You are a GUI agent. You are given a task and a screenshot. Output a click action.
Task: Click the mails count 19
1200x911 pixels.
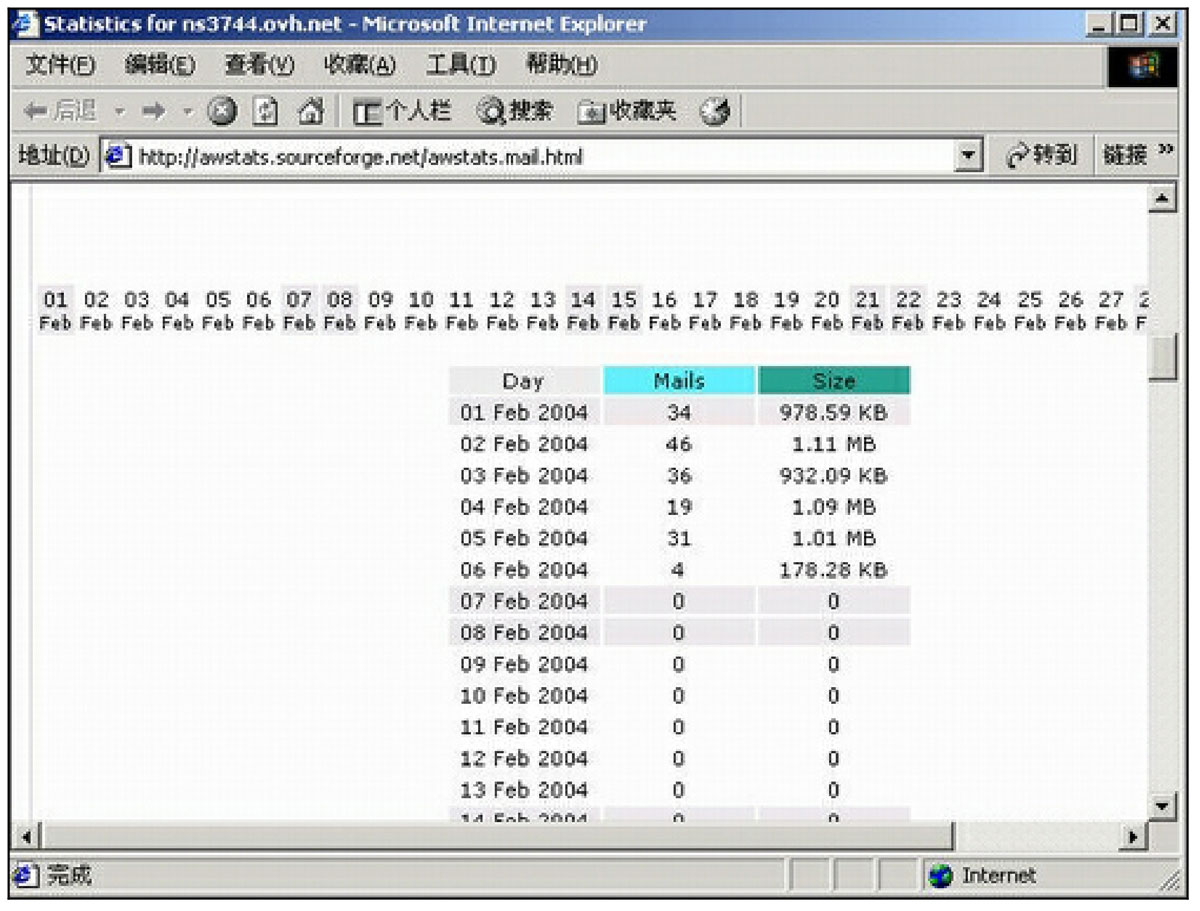tap(679, 507)
